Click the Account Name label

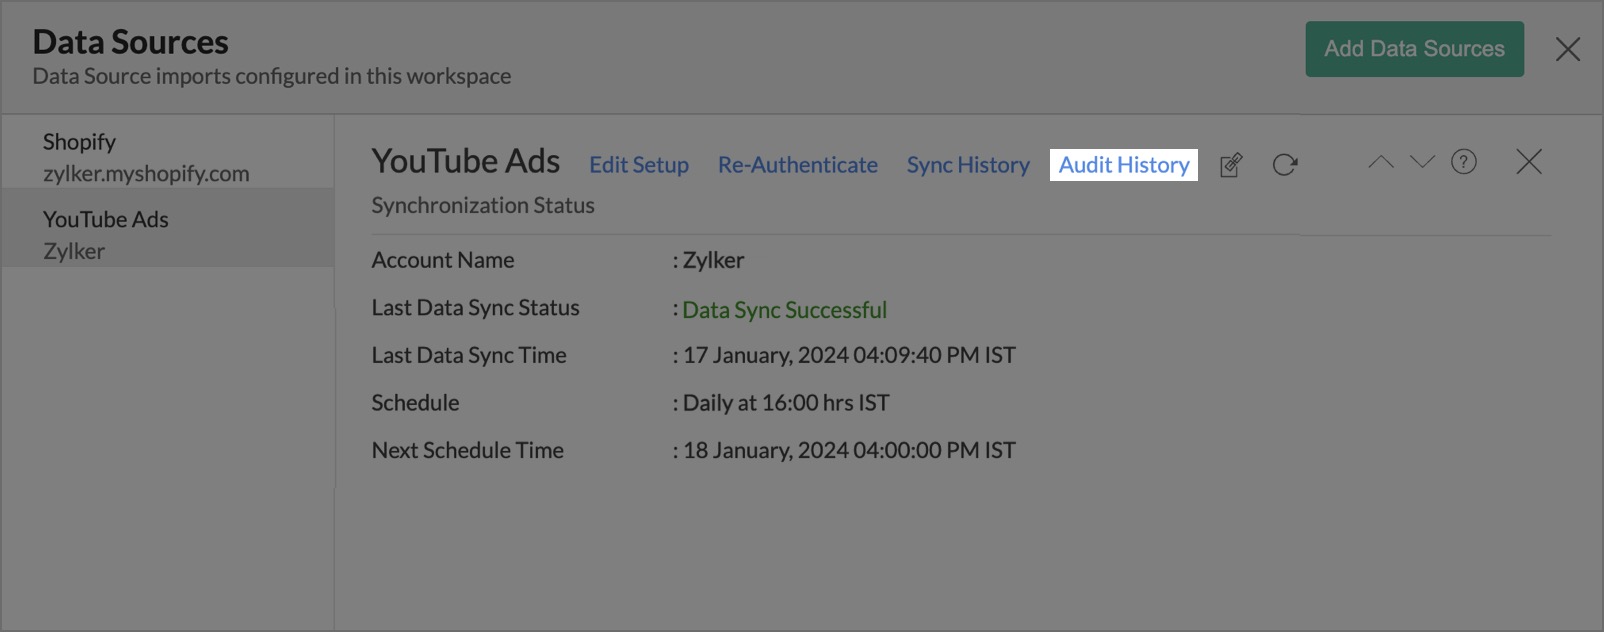point(443,260)
